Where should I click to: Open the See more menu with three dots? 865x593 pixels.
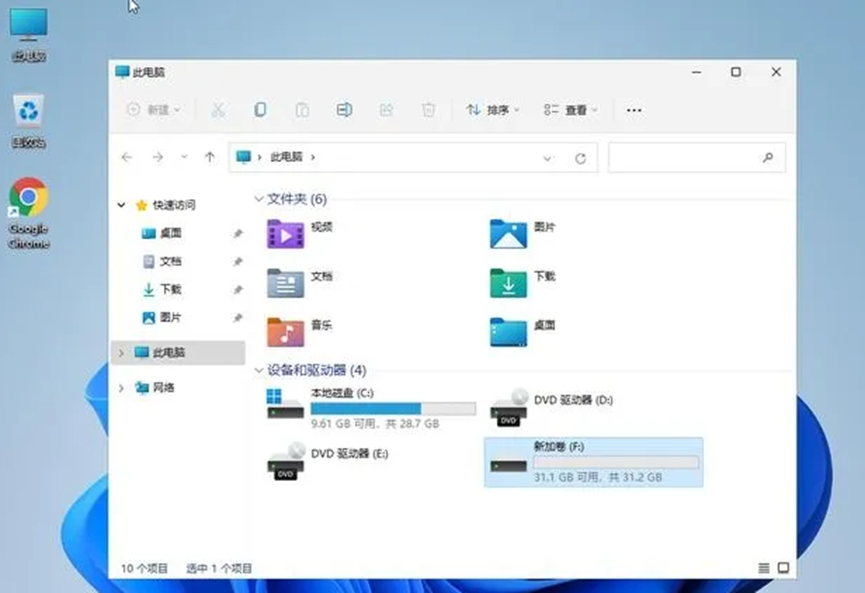pos(633,109)
